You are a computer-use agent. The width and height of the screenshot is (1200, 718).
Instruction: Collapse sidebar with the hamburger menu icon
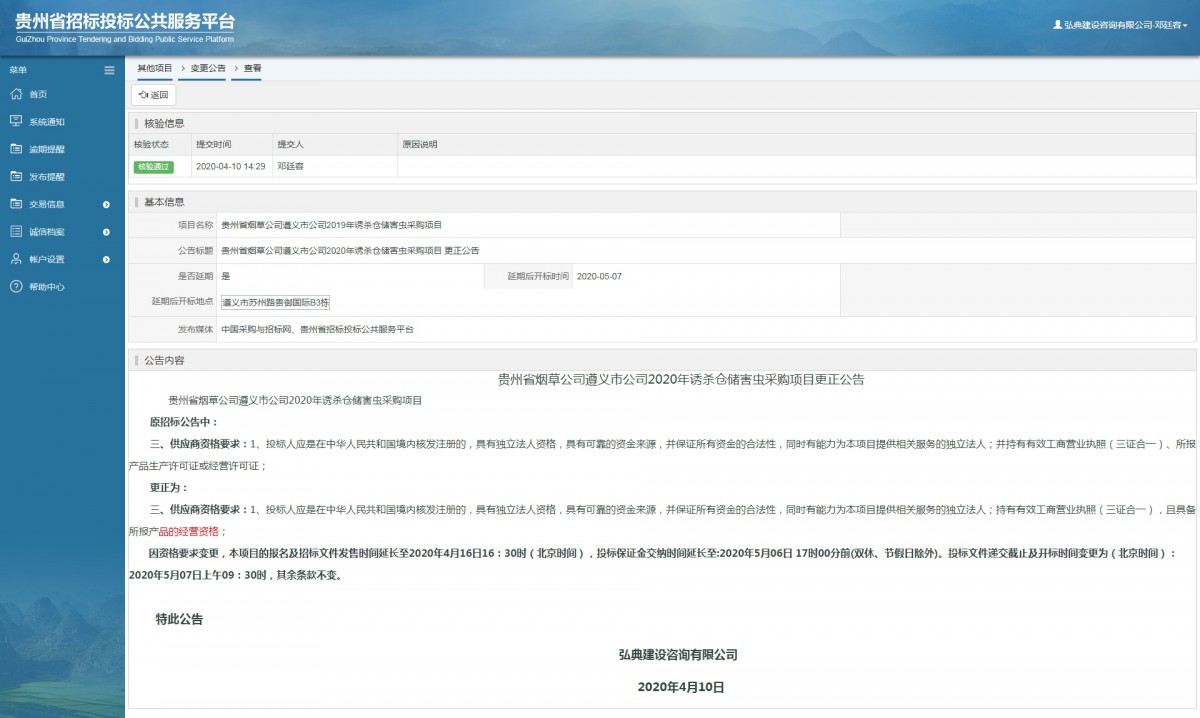click(x=109, y=70)
